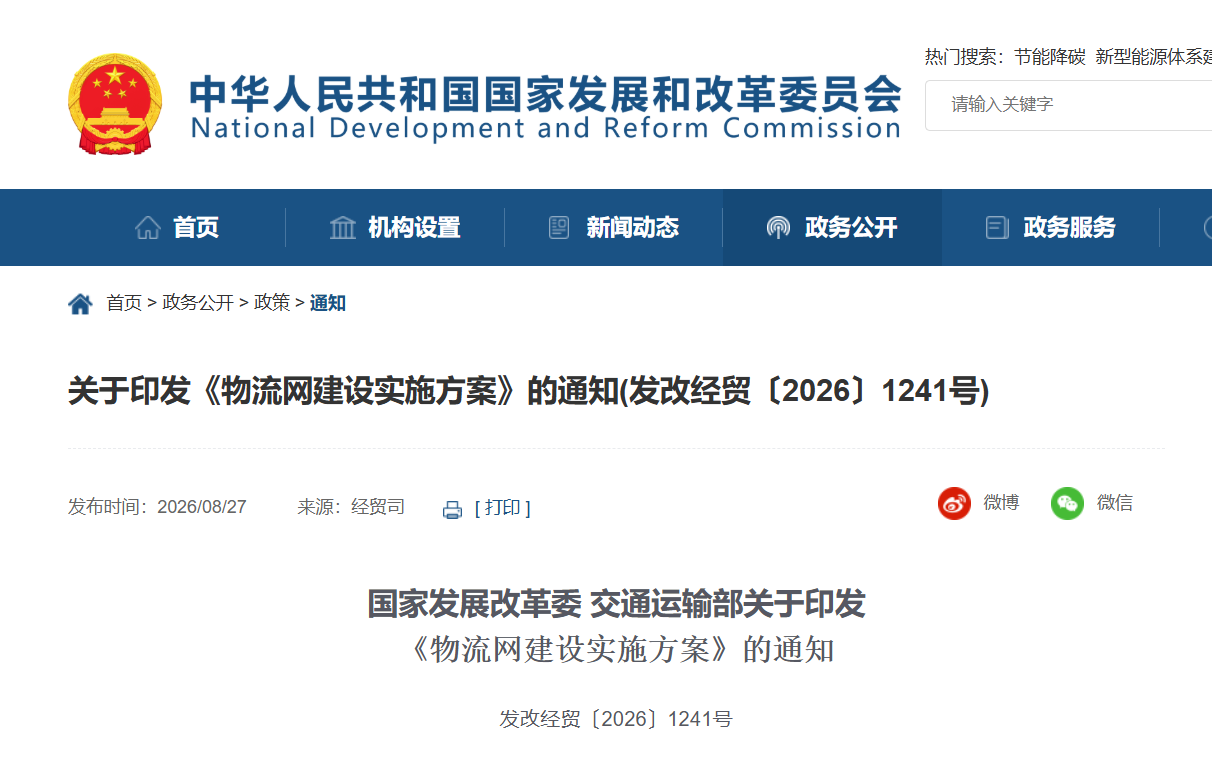
Task: Click the blue home icon in breadcrumb
Action: (x=80, y=303)
